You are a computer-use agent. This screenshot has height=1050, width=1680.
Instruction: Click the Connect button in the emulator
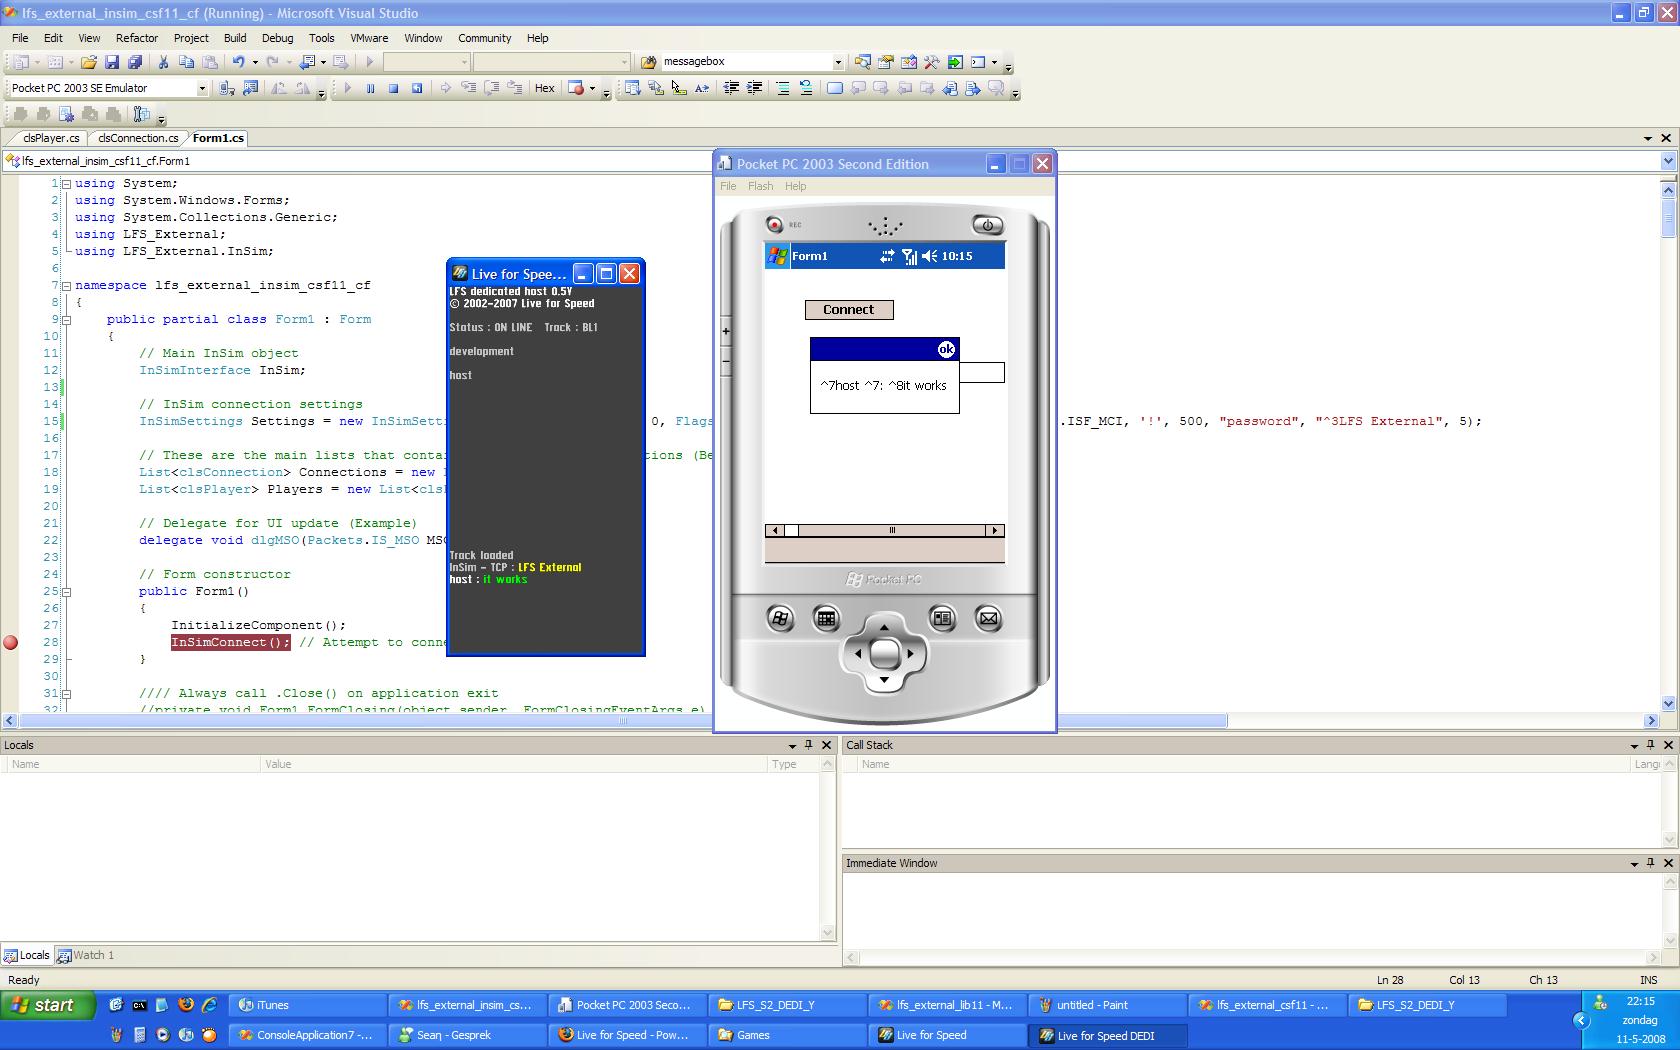[848, 310]
